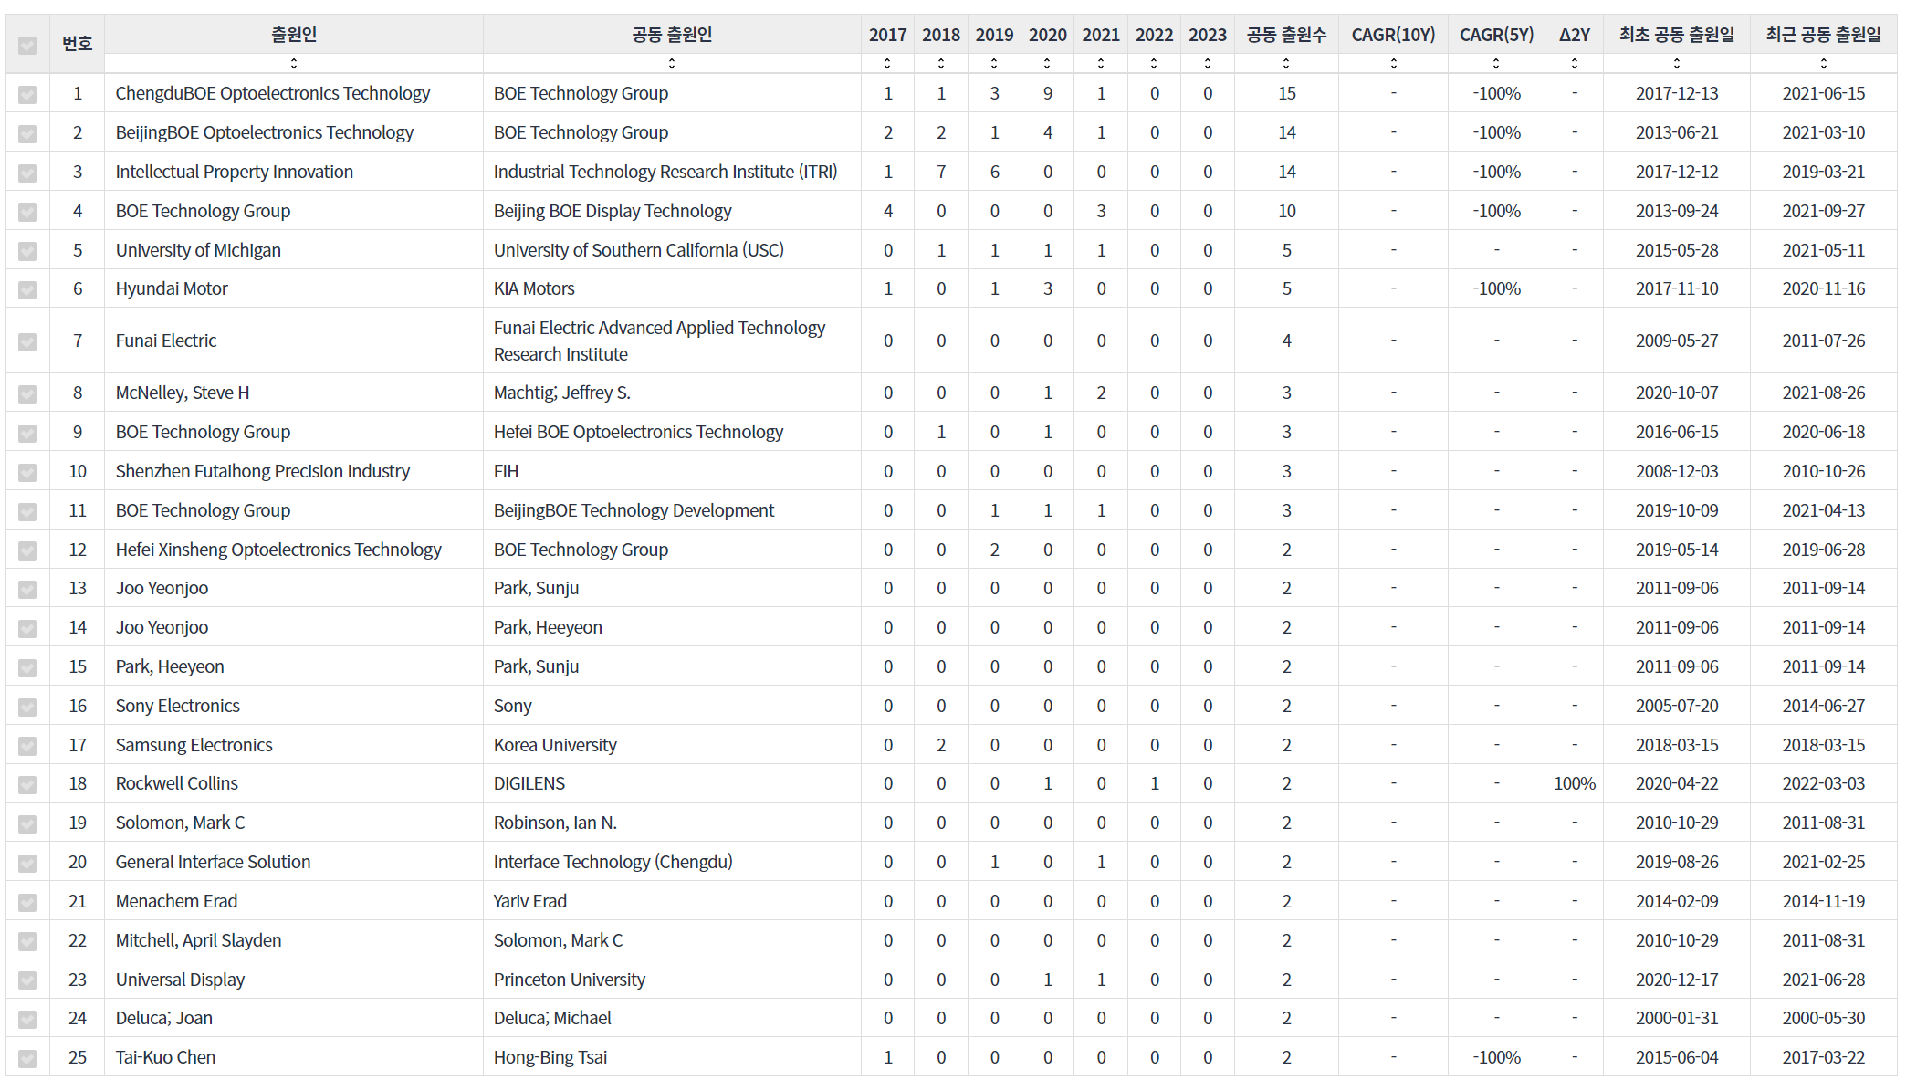The image size is (1906, 1080).
Task: Sort by CAGR(10Y) column arrows
Action: click(1394, 63)
